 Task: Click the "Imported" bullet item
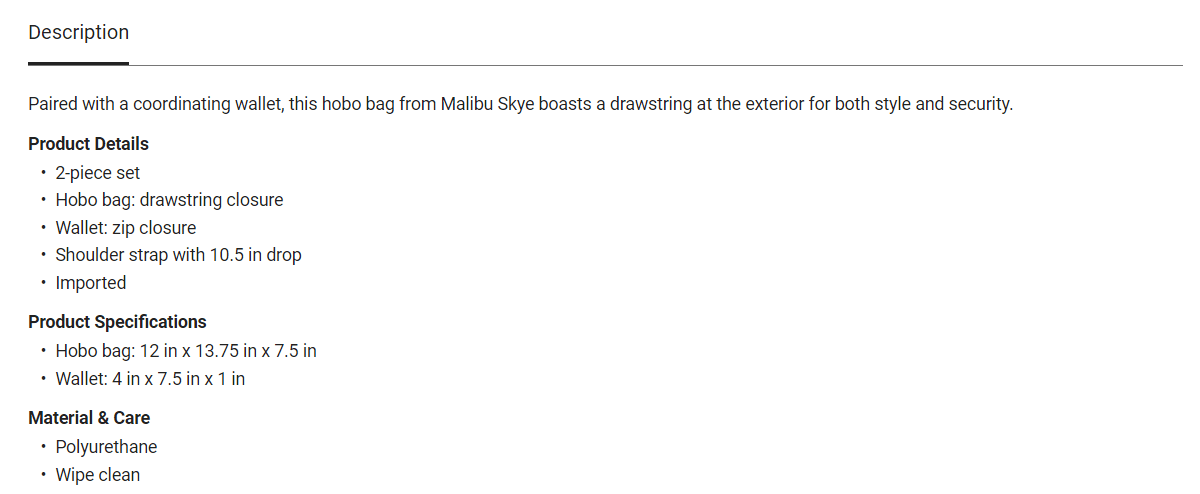pos(91,283)
